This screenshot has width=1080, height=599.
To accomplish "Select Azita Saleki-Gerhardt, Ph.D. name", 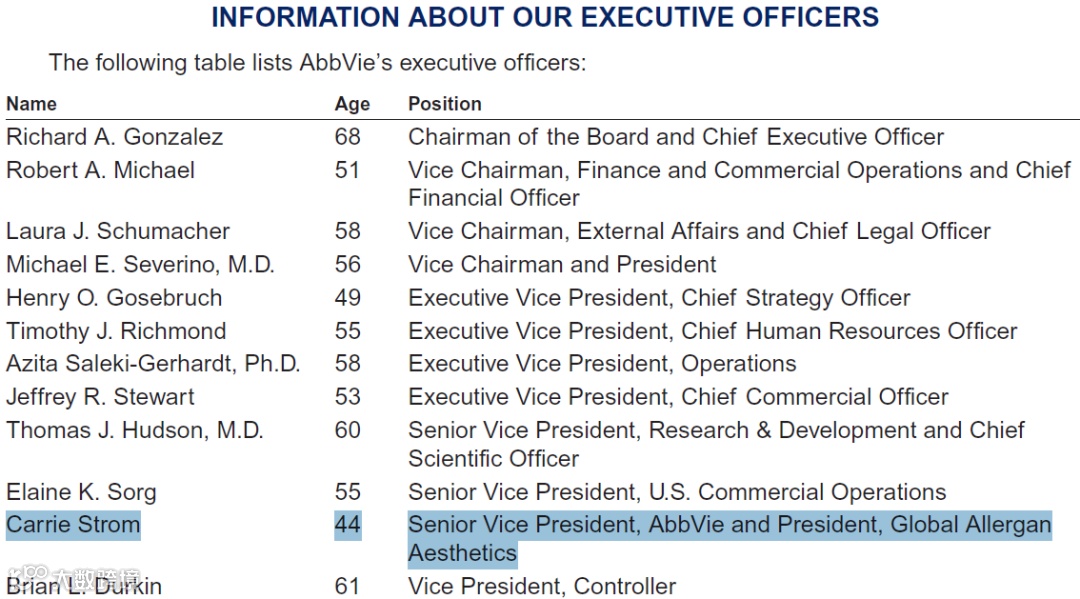I will coord(153,364).
